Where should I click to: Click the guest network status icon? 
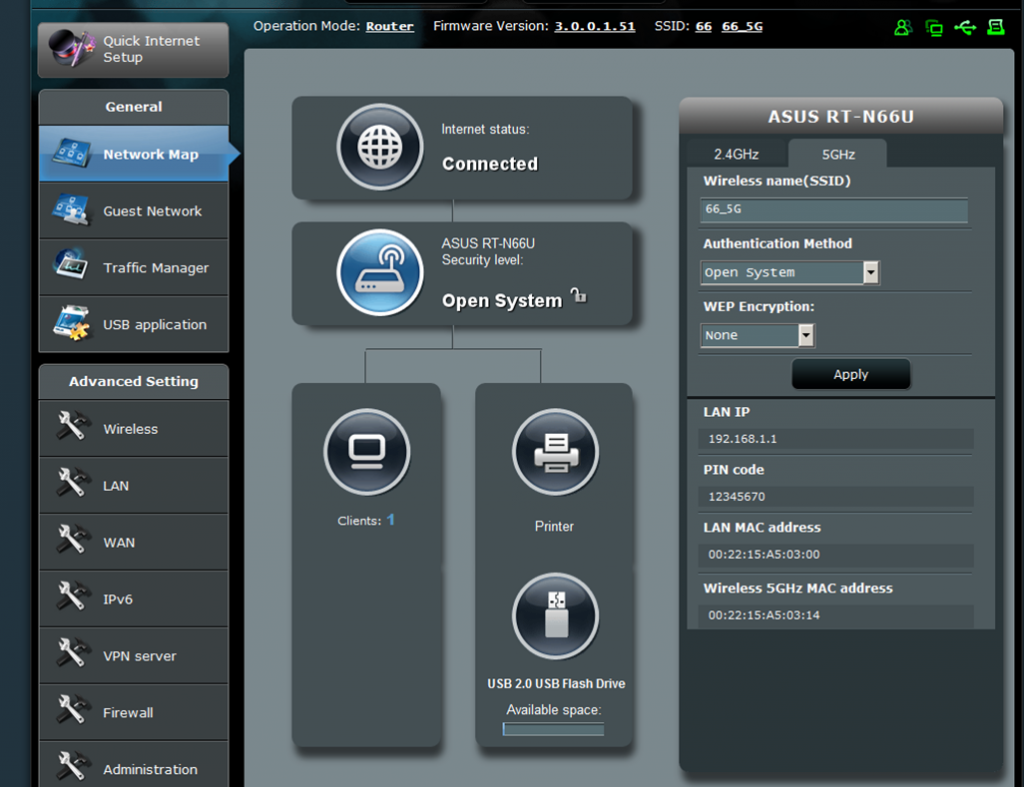point(903,27)
